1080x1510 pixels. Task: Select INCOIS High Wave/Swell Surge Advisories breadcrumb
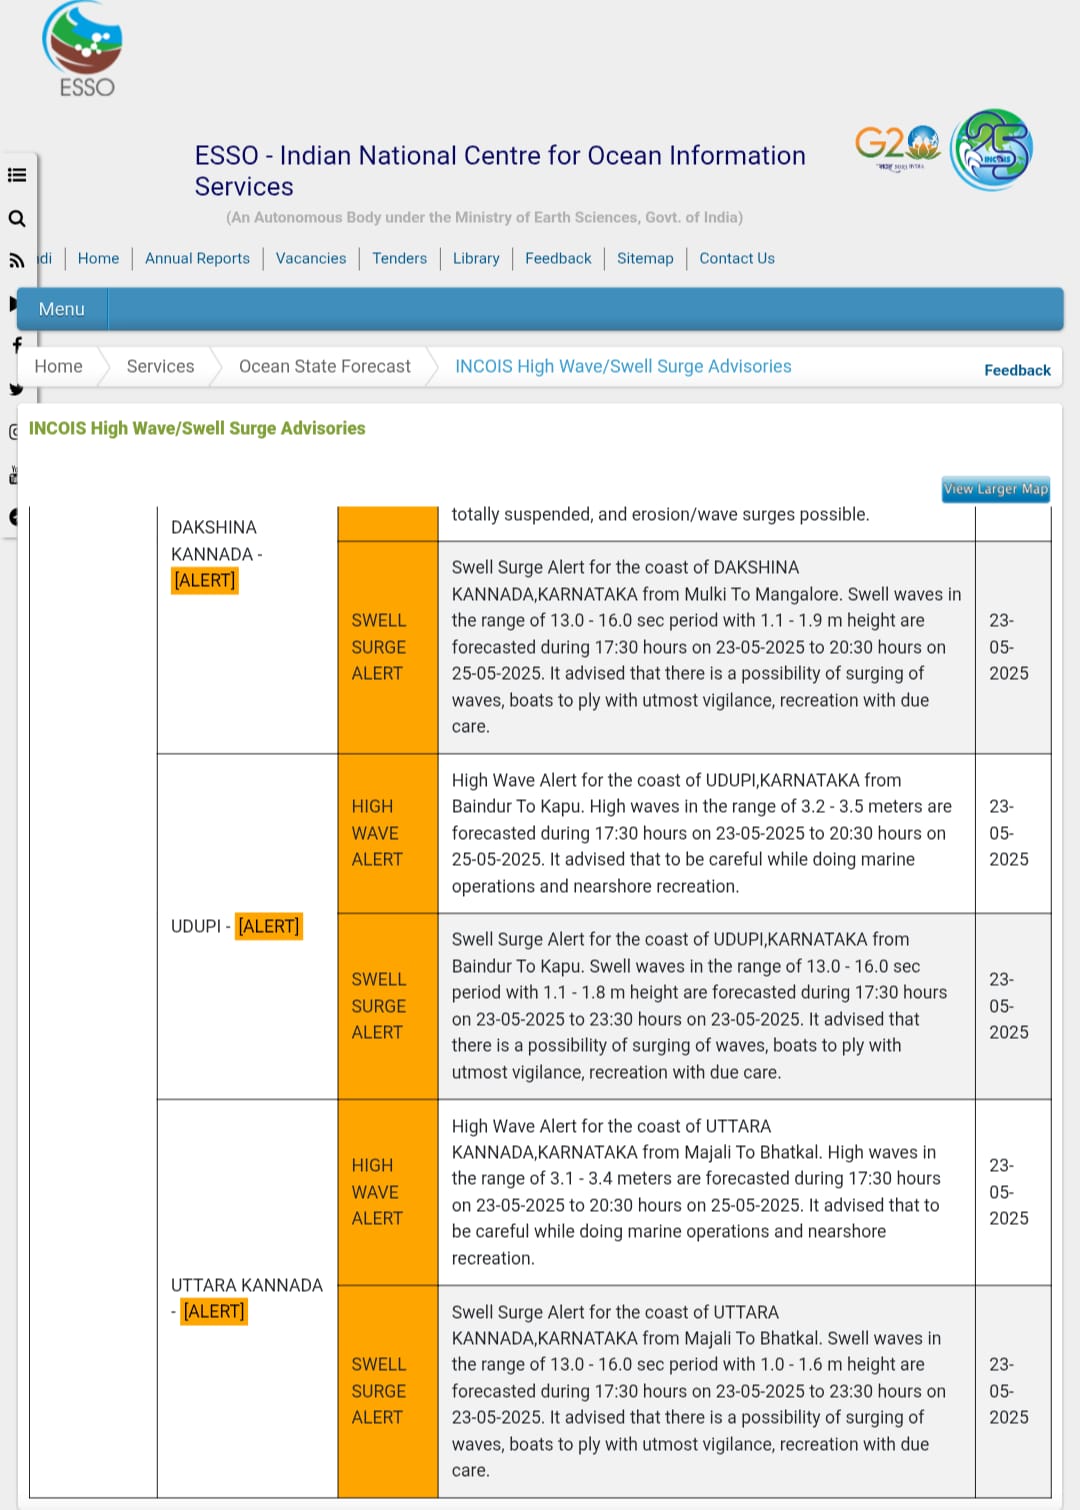pos(623,366)
